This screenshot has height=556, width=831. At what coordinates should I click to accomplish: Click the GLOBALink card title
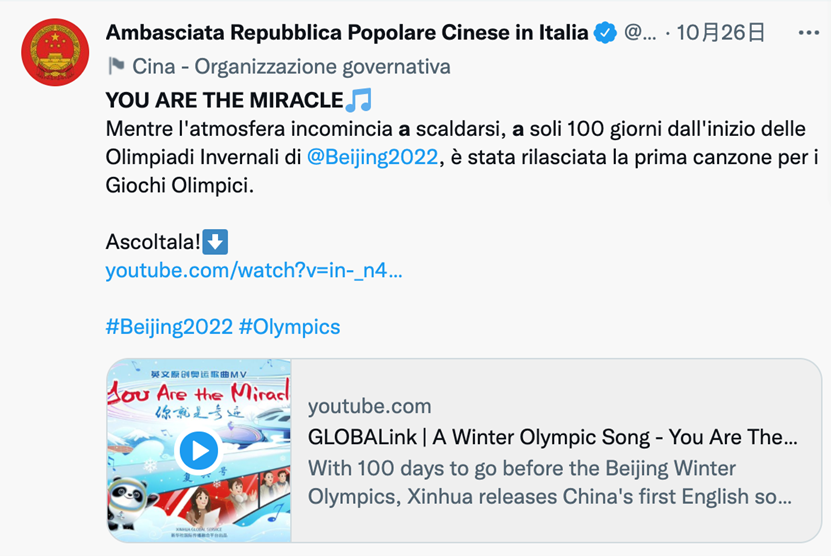552,438
